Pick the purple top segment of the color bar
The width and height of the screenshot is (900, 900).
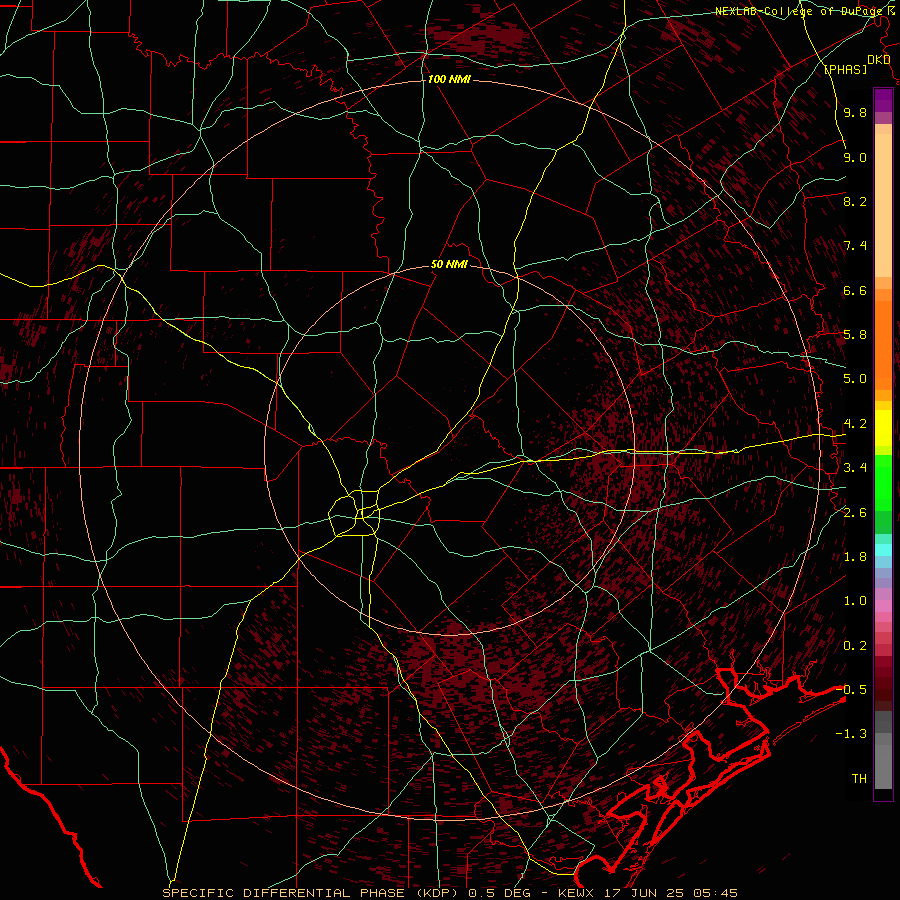coord(883,100)
